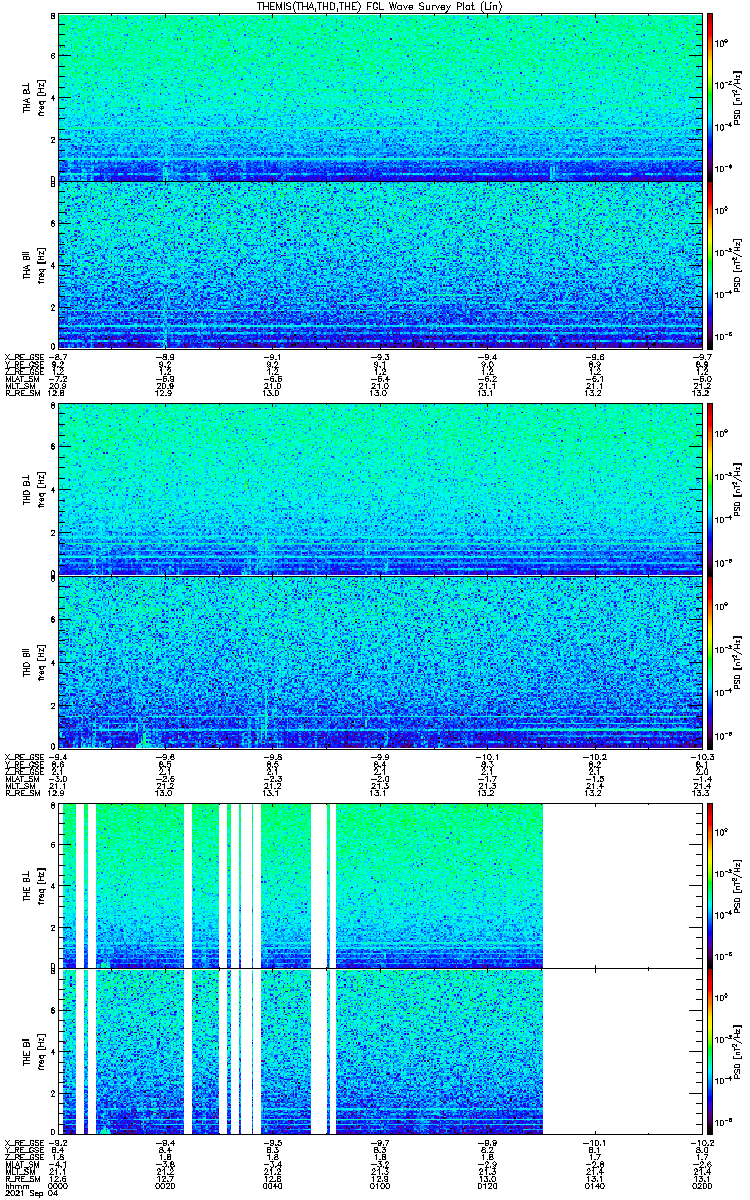Click the X_RE_GSE row label under THD panels
Image resolution: width=750 pixels, height=1200 pixels.
[22, 755]
